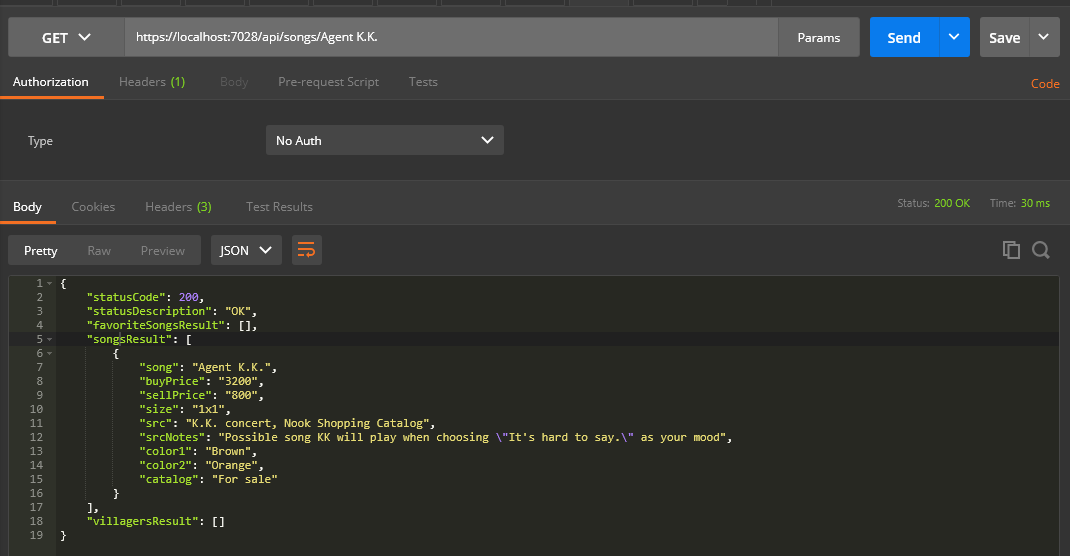Screen dimensions: 1070x556
Task: Open the Params editor
Action: point(818,38)
